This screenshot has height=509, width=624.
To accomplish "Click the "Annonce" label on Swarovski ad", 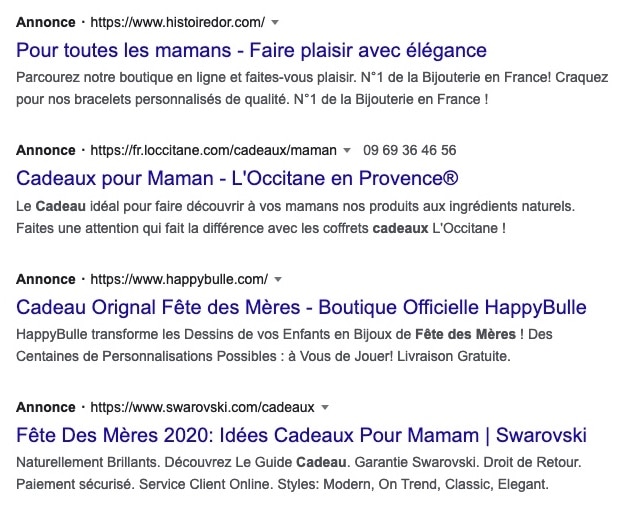I will pyautogui.click(x=46, y=407).
